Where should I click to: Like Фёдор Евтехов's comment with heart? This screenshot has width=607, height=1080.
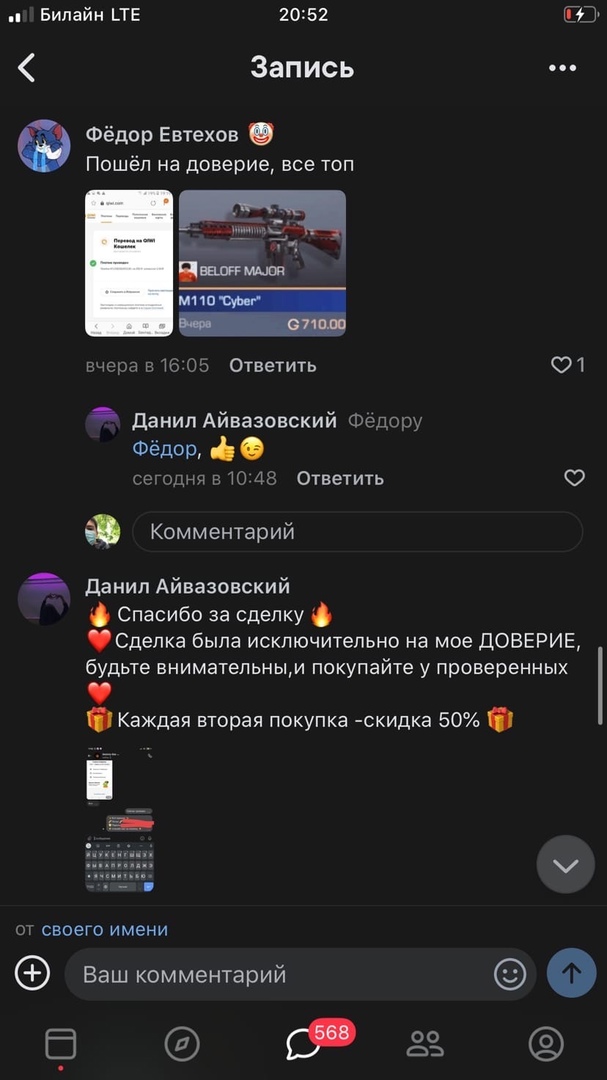click(562, 365)
